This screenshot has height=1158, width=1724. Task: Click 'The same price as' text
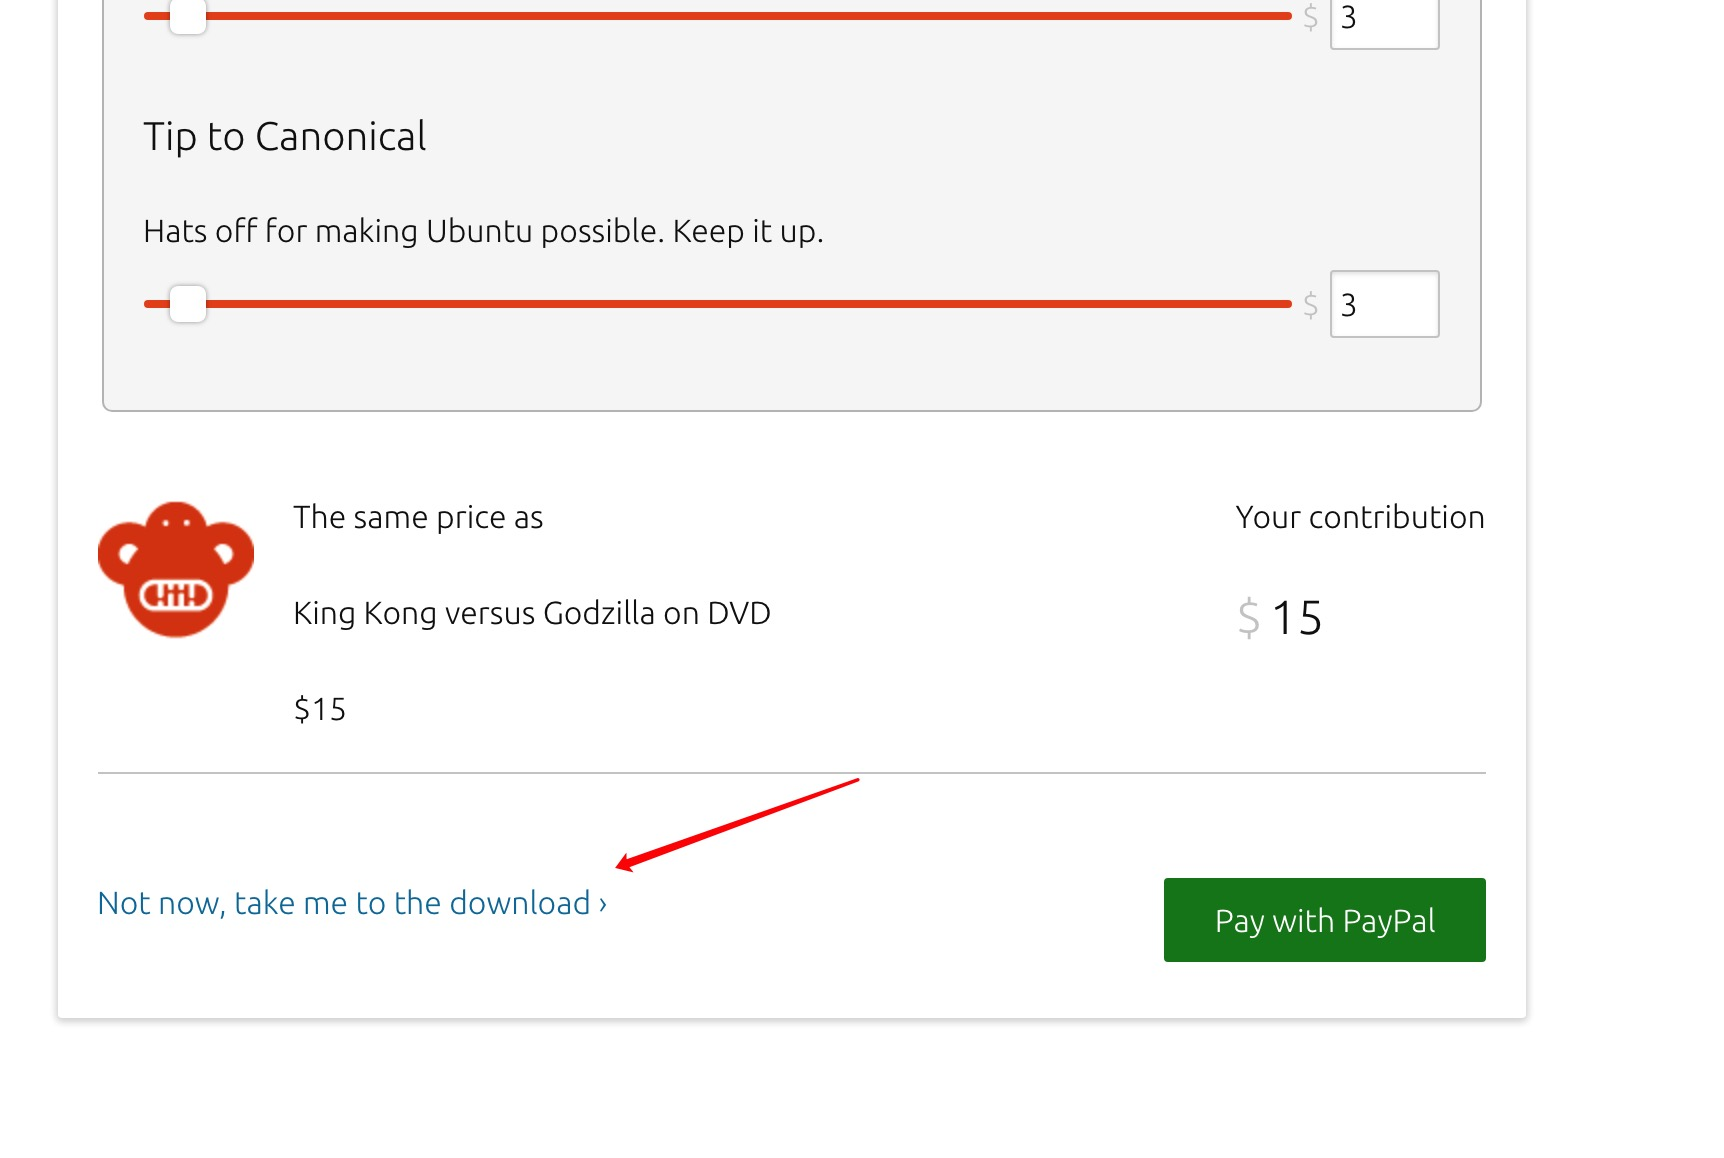[x=418, y=517]
